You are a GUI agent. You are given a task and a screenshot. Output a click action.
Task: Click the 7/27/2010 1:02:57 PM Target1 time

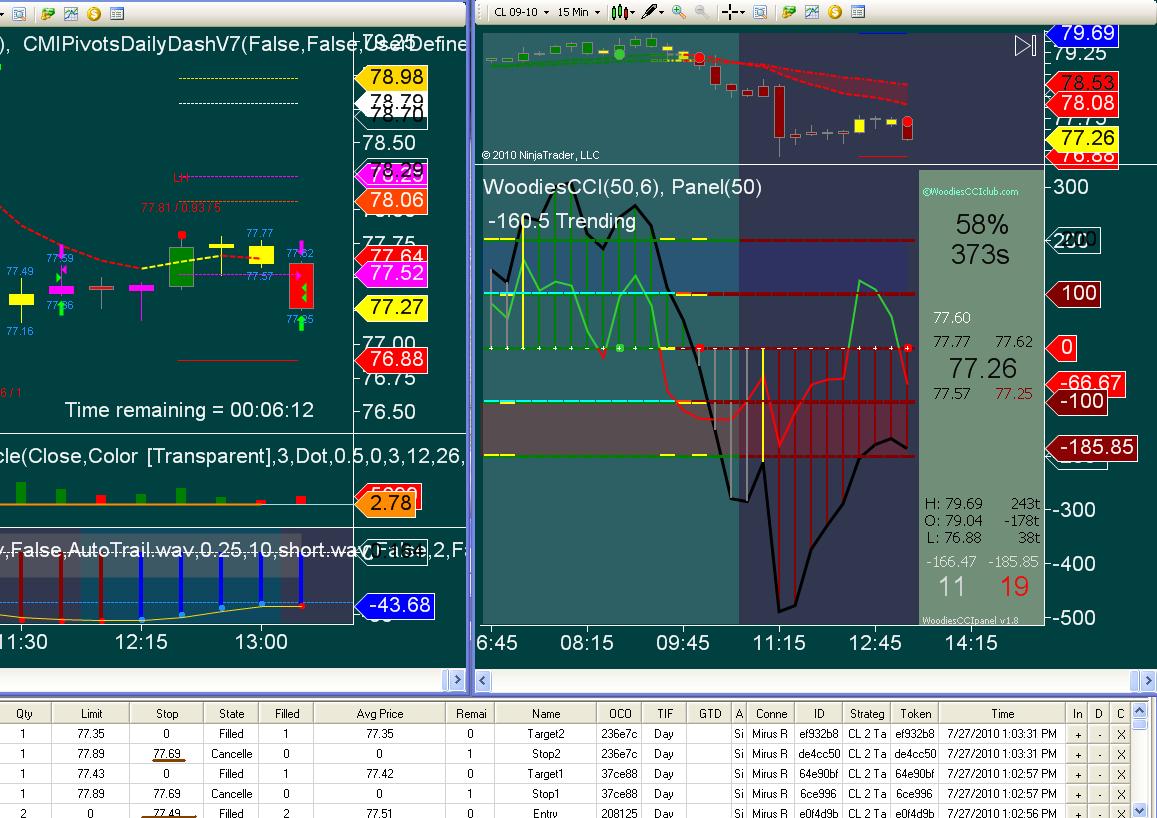click(x=1002, y=774)
